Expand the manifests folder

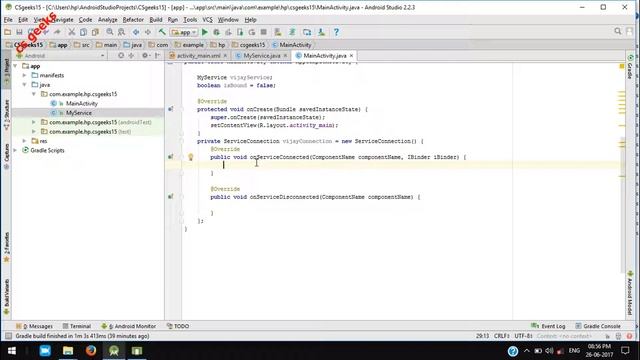[25, 75]
